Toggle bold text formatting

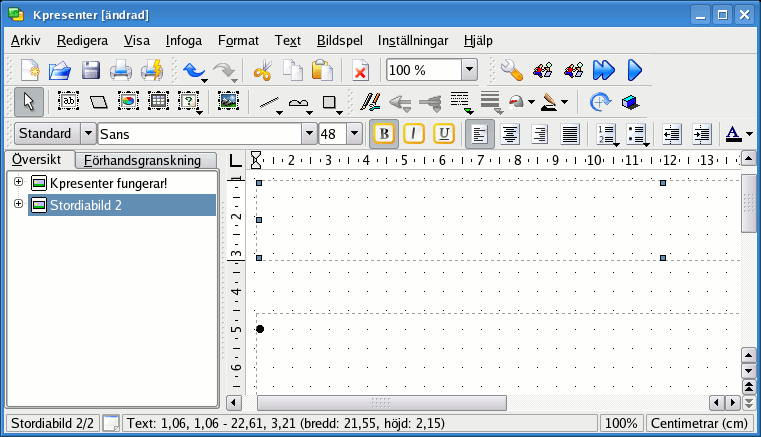point(383,133)
